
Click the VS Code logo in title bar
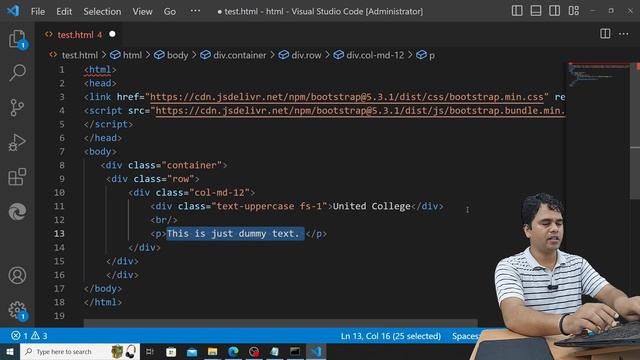point(13,11)
